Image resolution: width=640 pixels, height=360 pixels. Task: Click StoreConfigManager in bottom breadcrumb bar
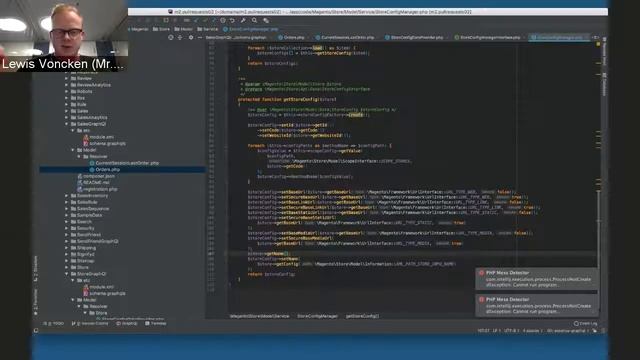[x=317, y=316]
